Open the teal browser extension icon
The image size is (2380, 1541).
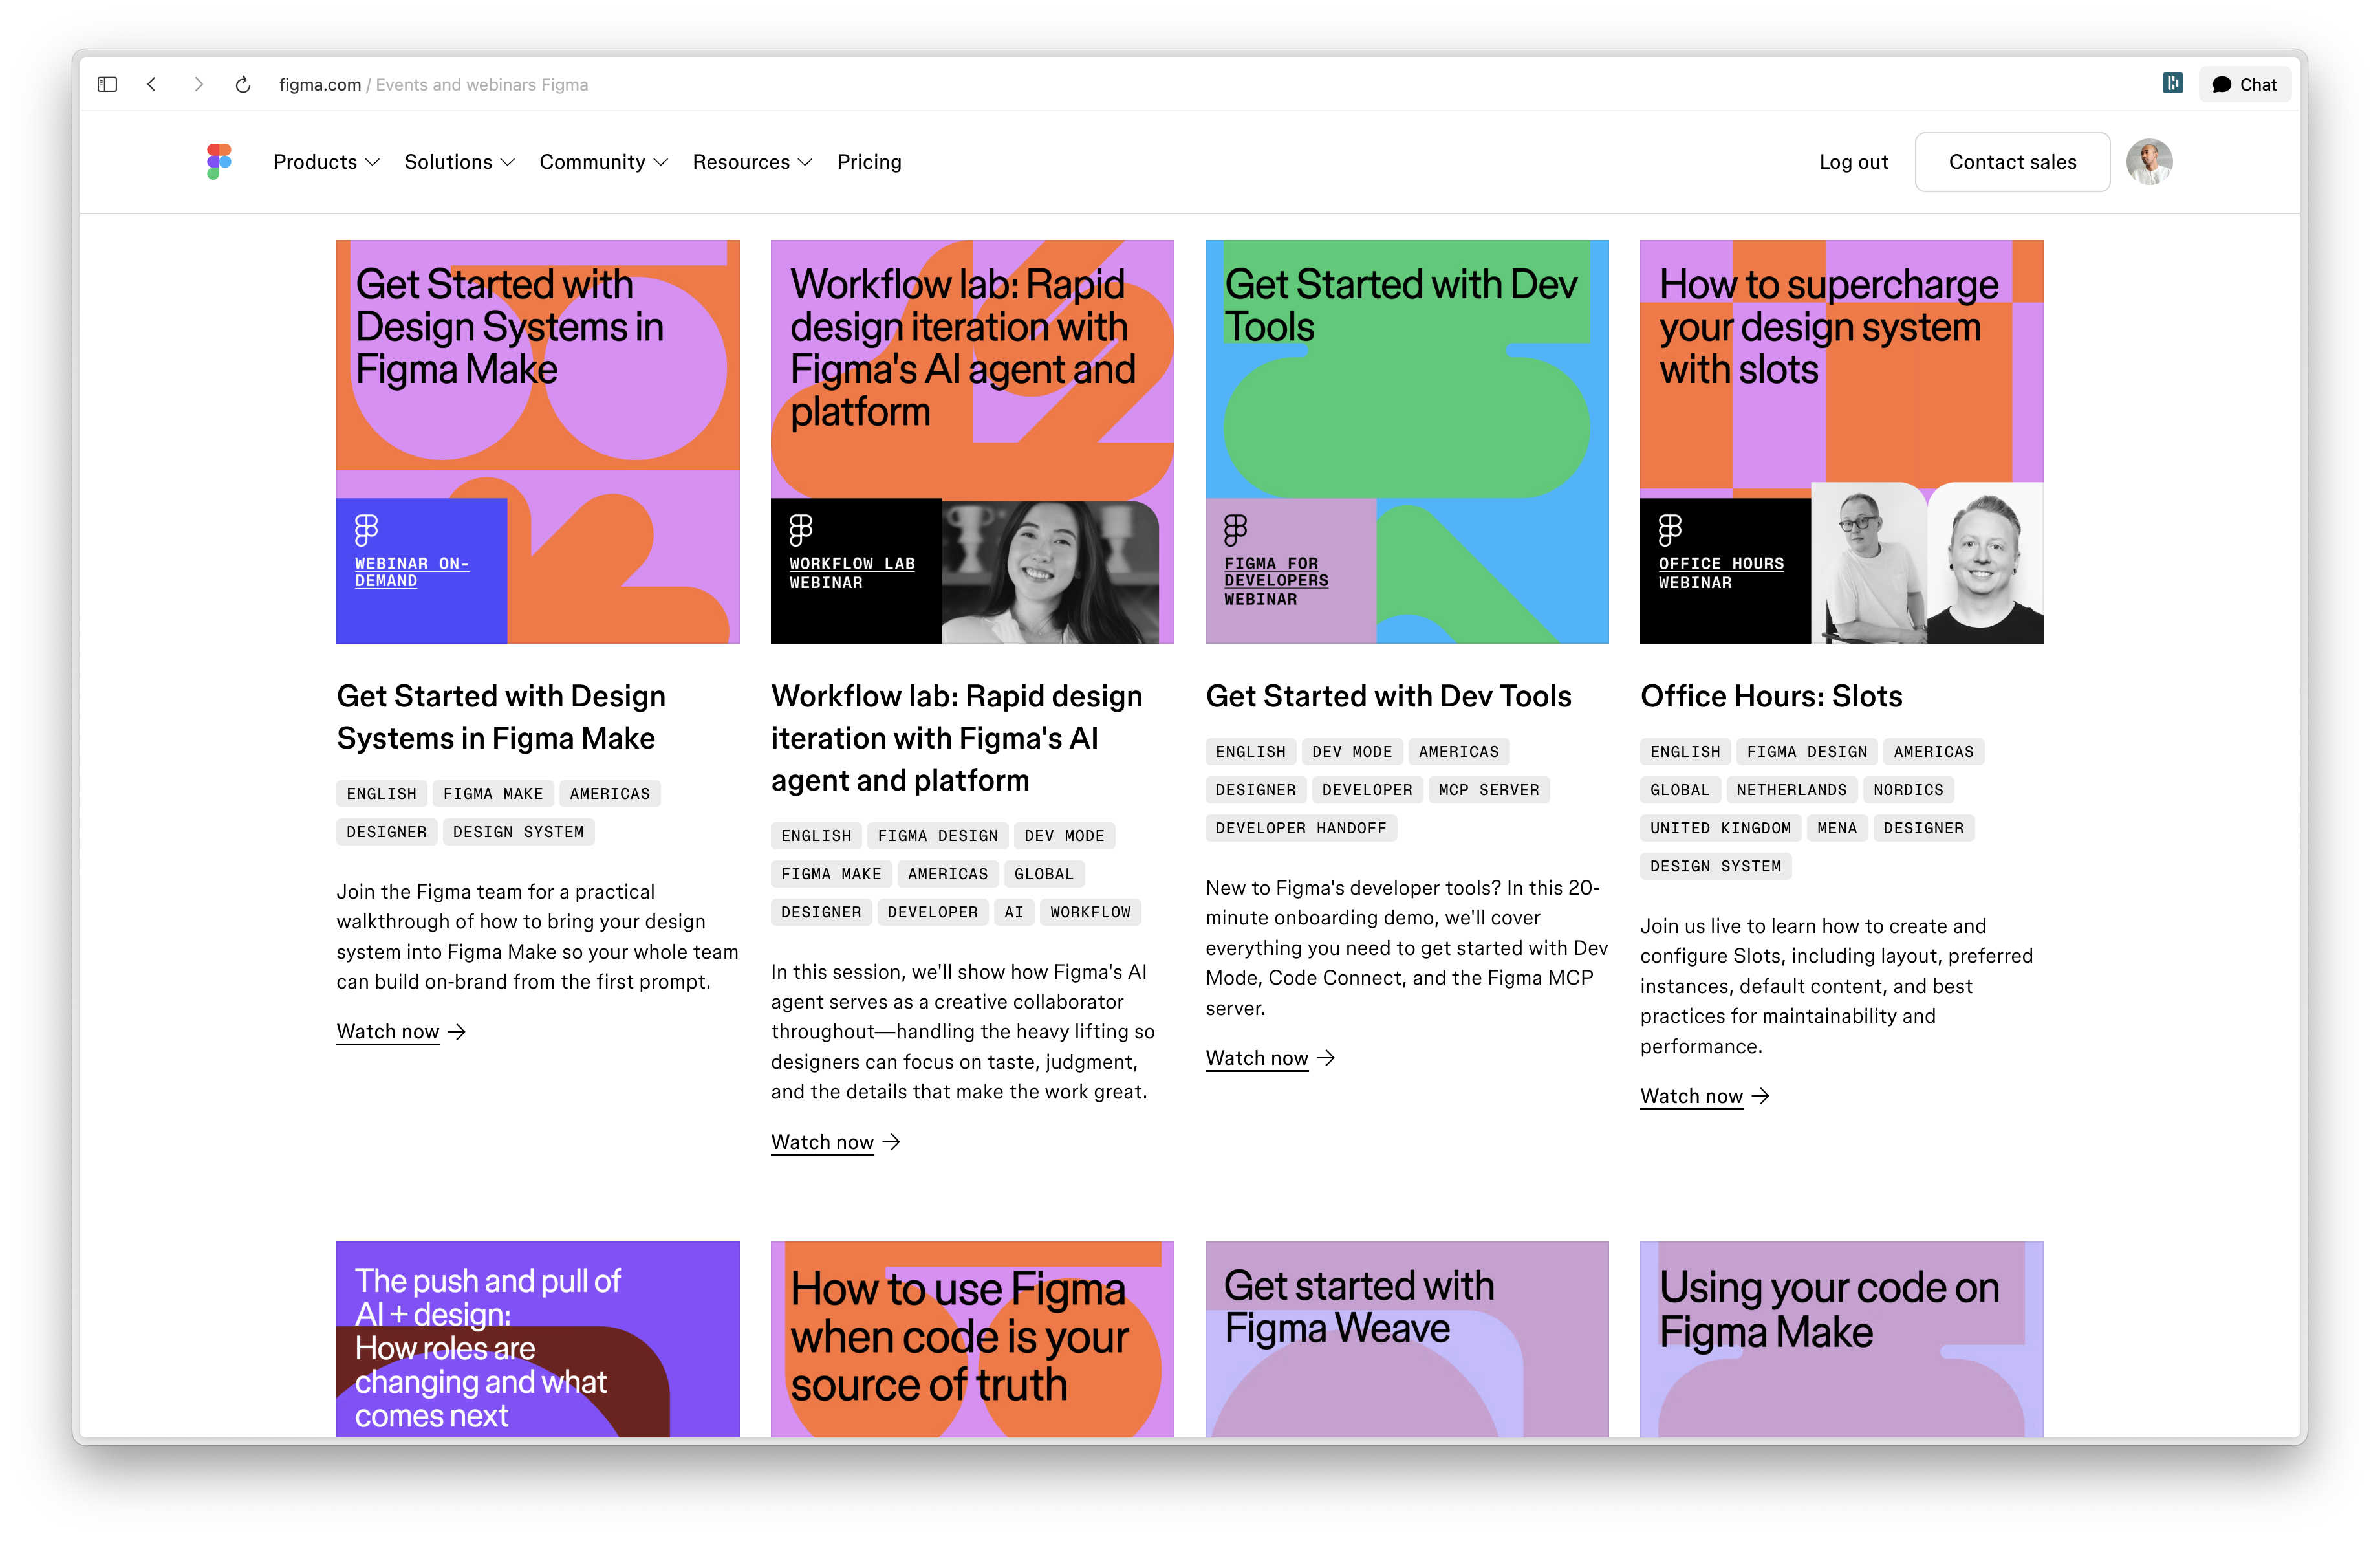pos(2172,83)
